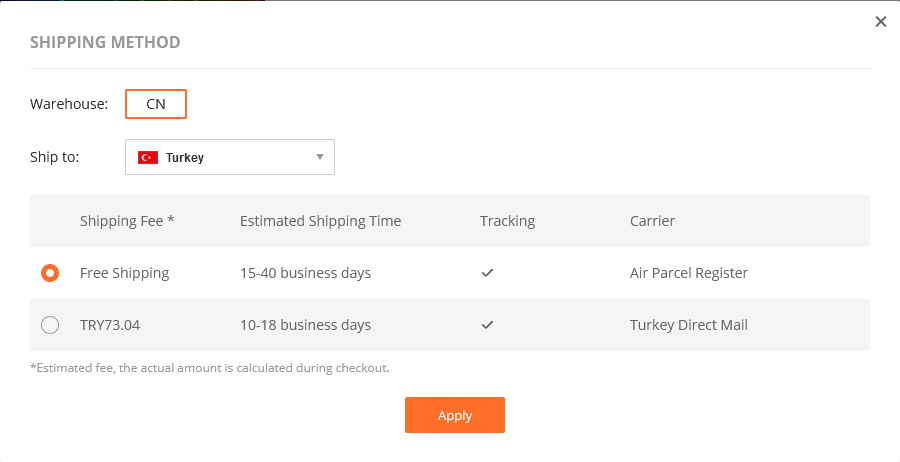Select the Free Shipping radio button
Screen dimensions: 900x462
coord(50,273)
